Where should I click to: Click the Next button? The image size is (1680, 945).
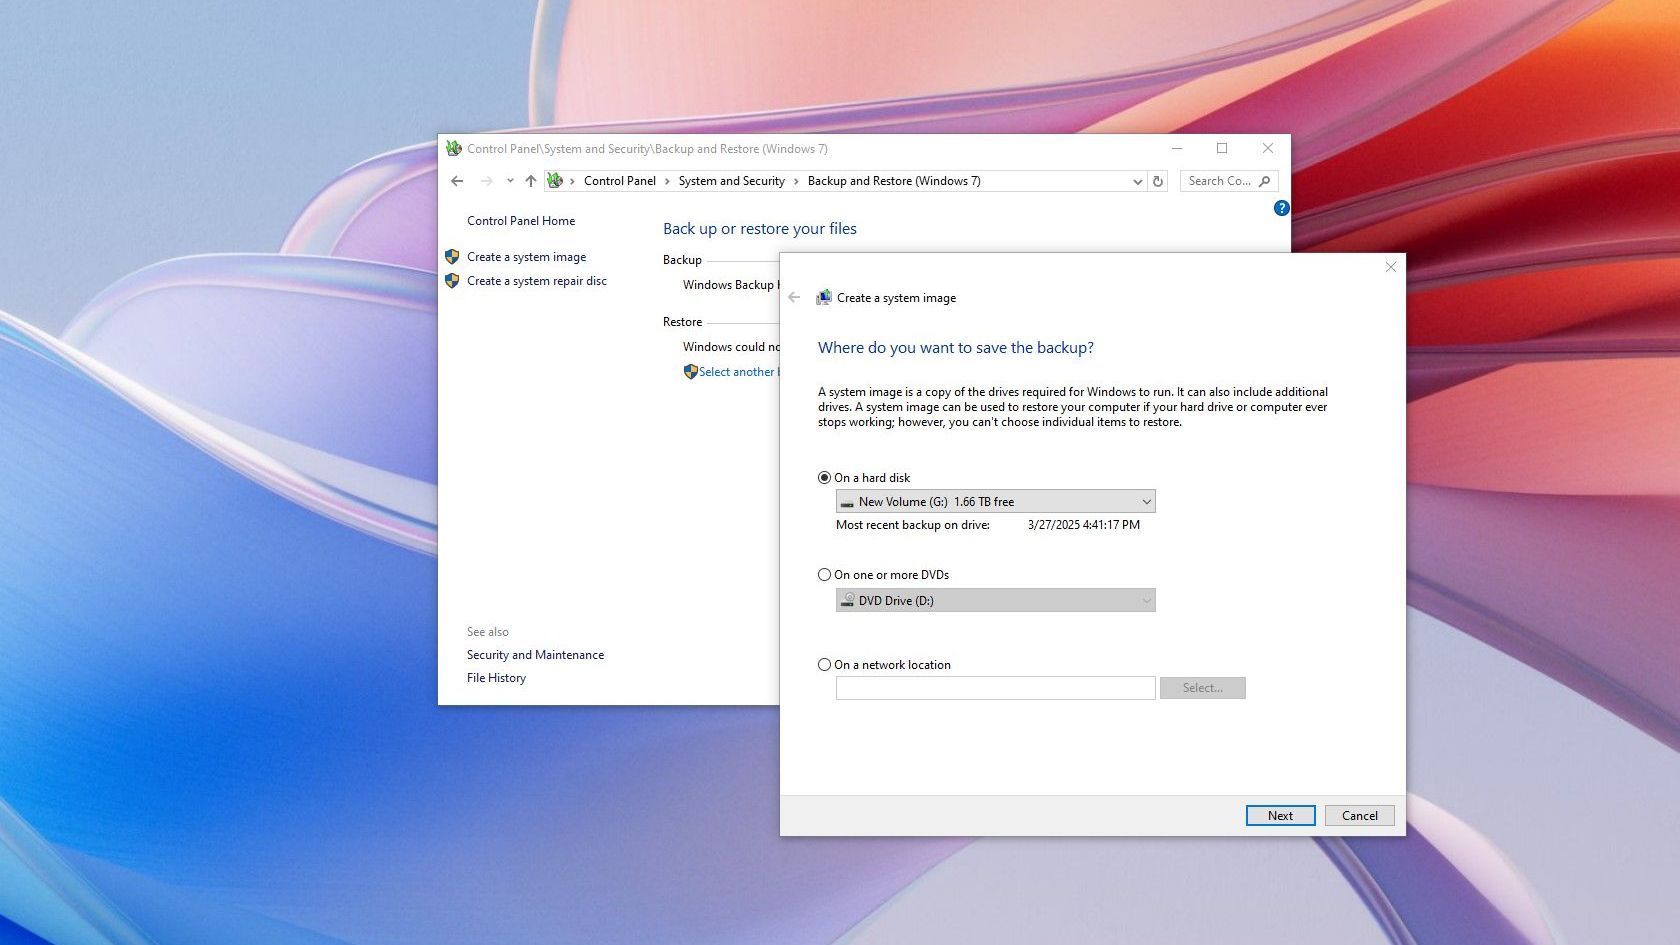1280,816
